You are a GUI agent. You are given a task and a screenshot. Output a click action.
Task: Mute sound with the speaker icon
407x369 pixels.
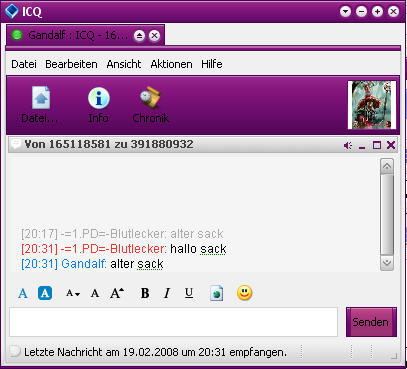pyautogui.click(x=348, y=145)
